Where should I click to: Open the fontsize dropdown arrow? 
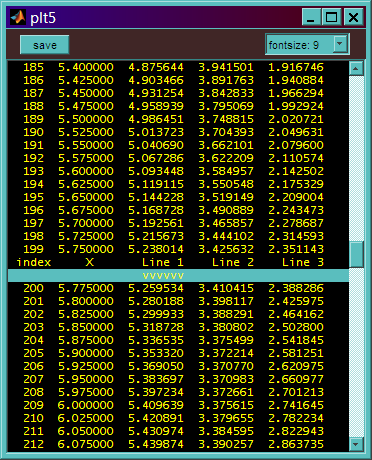(340, 44)
